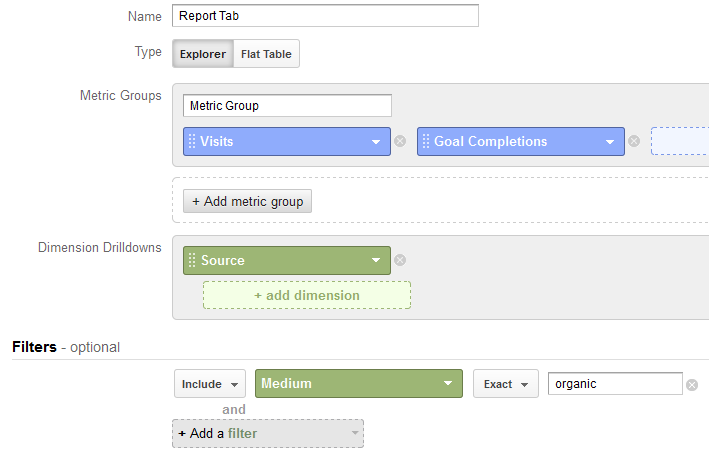Remove the Source dimension
The height and width of the screenshot is (452, 709).
pyautogui.click(x=400, y=261)
